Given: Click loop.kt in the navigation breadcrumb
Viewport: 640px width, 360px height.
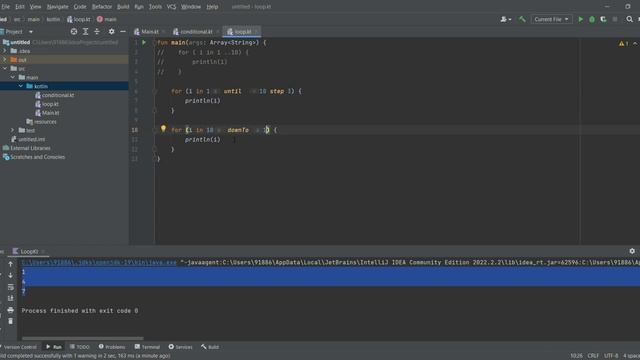Looking at the screenshot, I should [78, 19].
